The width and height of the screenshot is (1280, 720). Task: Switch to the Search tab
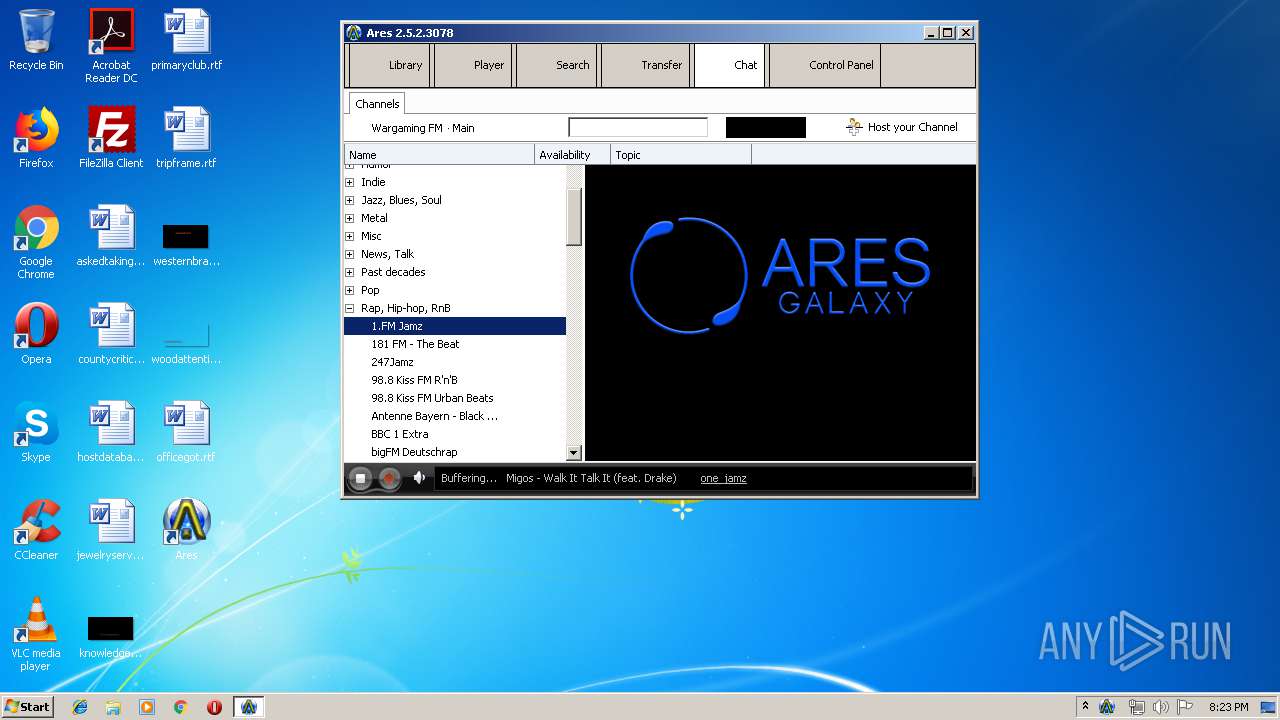coord(557,65)
